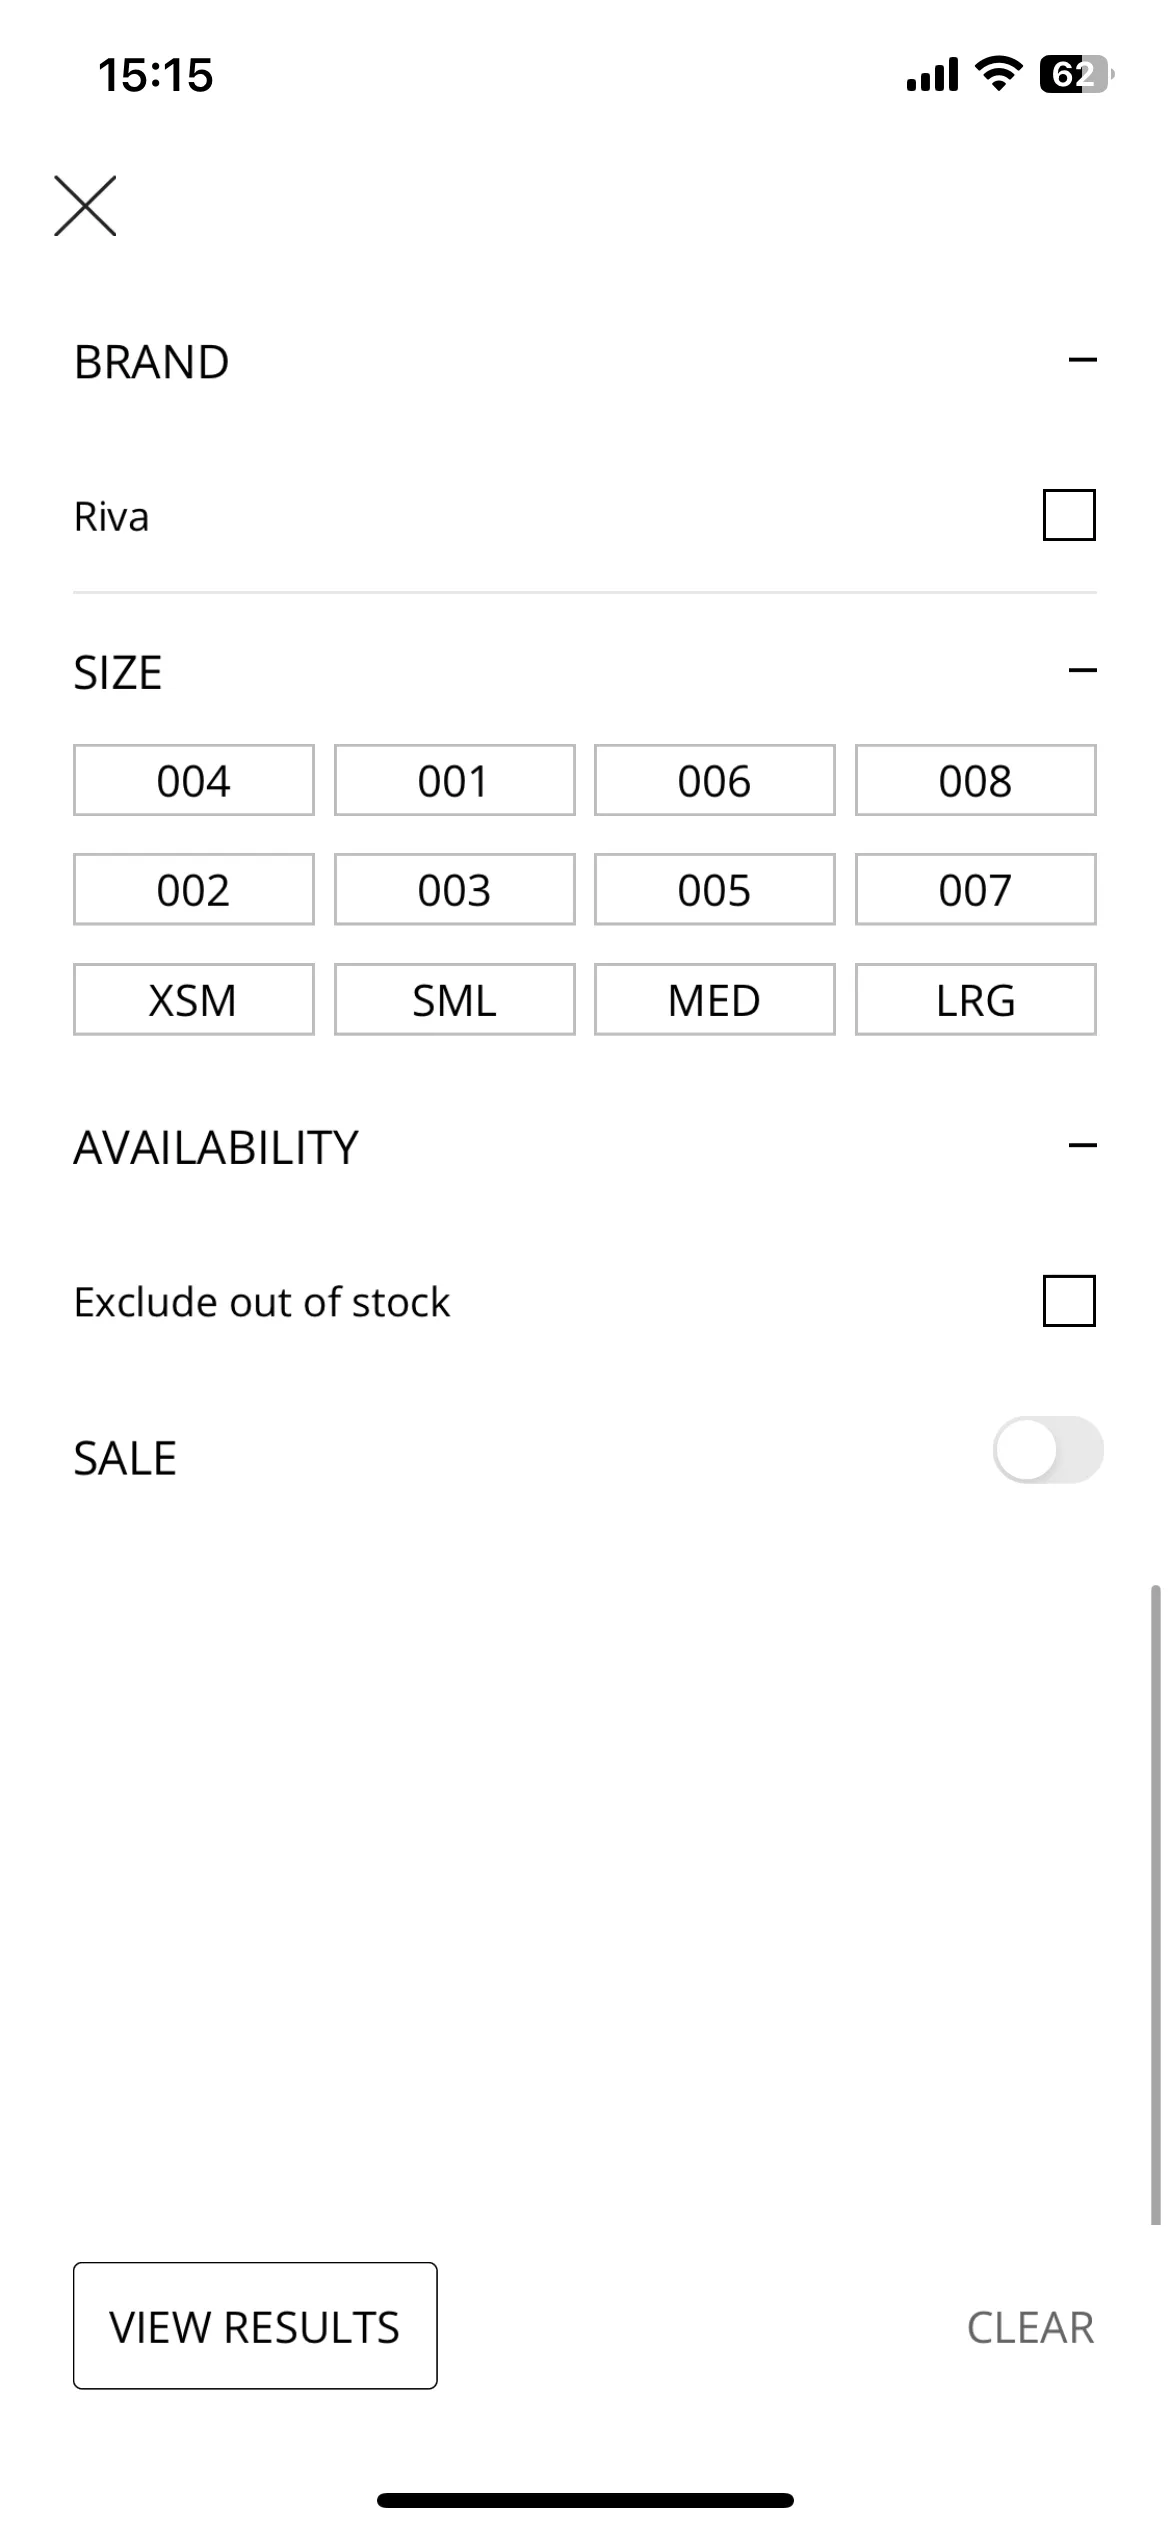Click the vertical scrollbar thumb
Viewport: 1170px width, 2532px height.
[x=1156, y=1904]
